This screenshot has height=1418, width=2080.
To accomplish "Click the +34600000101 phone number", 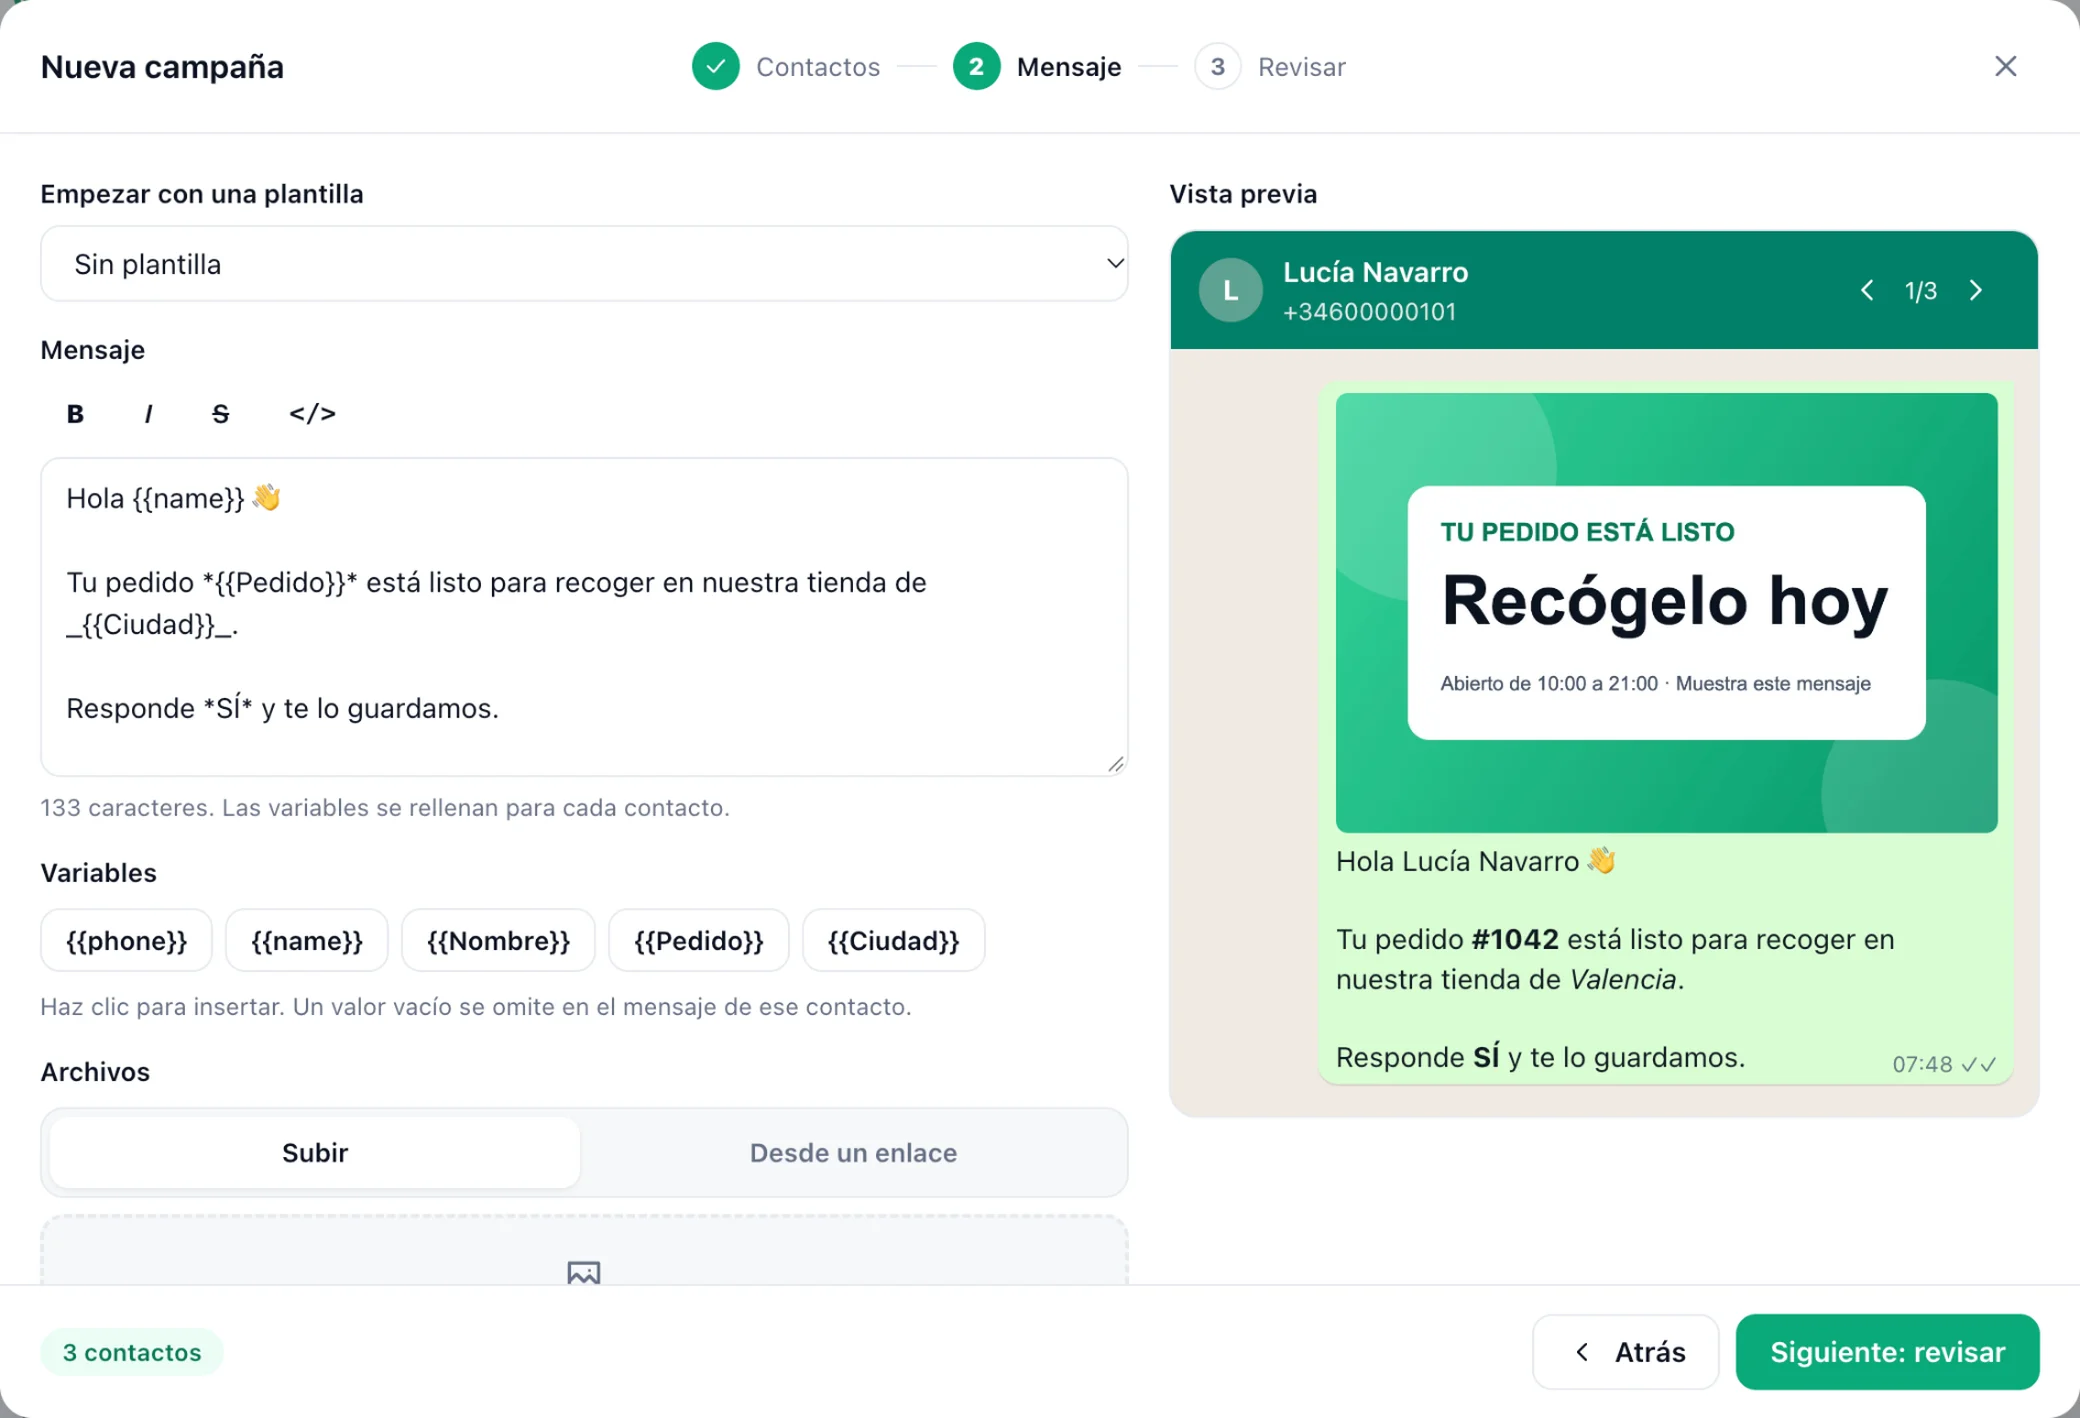I will tap(1369, 312).
